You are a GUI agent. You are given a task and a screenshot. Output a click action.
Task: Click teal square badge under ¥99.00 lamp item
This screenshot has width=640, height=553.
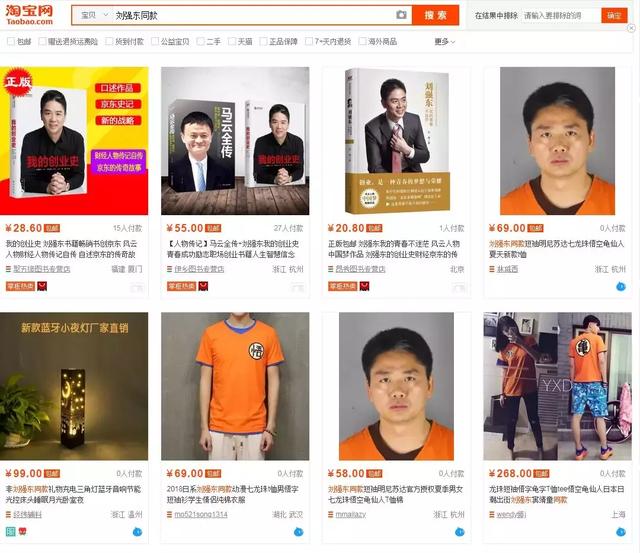[11, 532]
